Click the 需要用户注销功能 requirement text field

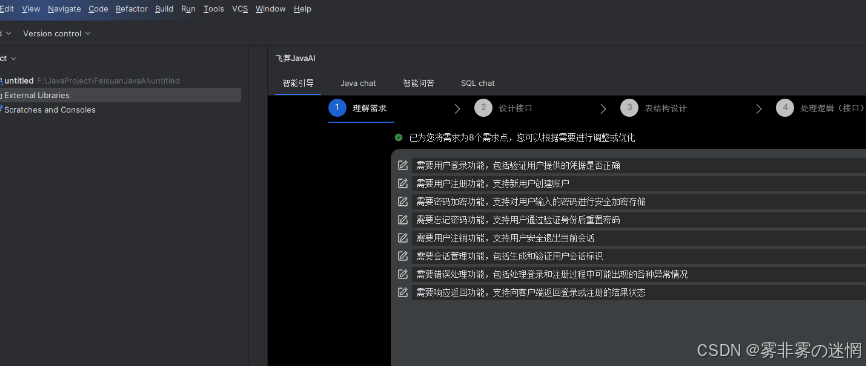(639, 238)
